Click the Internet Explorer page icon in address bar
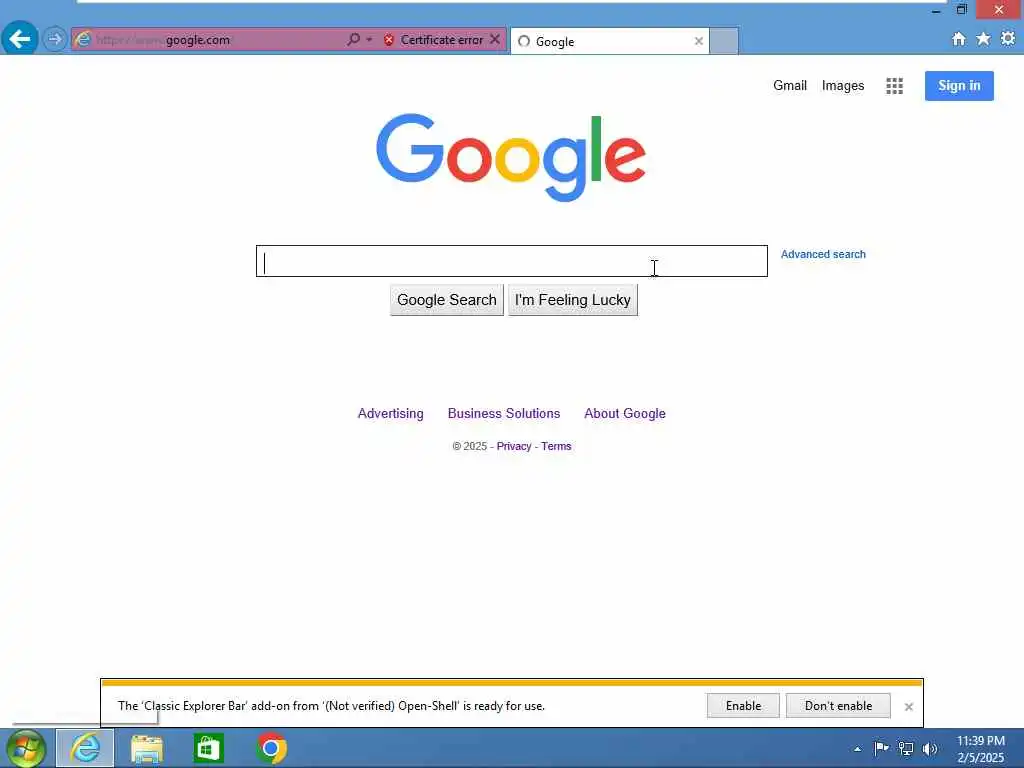This screenshot has width=1024, height=768. (82, 40)
